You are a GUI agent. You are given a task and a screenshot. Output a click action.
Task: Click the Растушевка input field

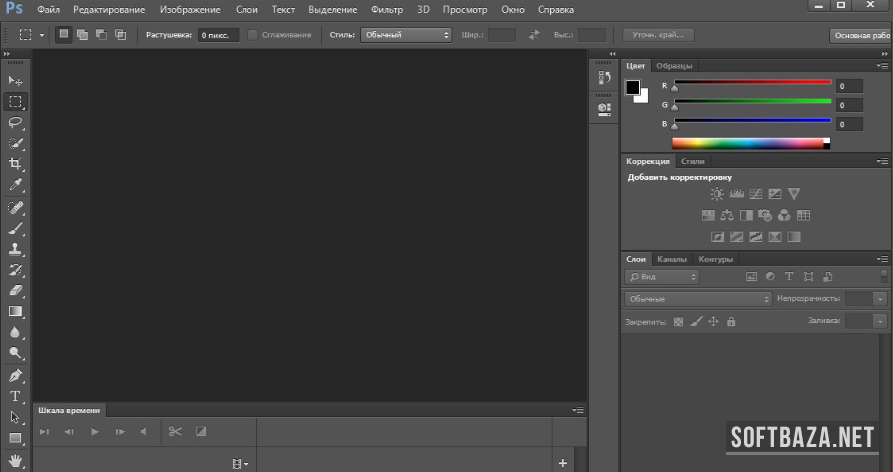(x=217, y=35)
